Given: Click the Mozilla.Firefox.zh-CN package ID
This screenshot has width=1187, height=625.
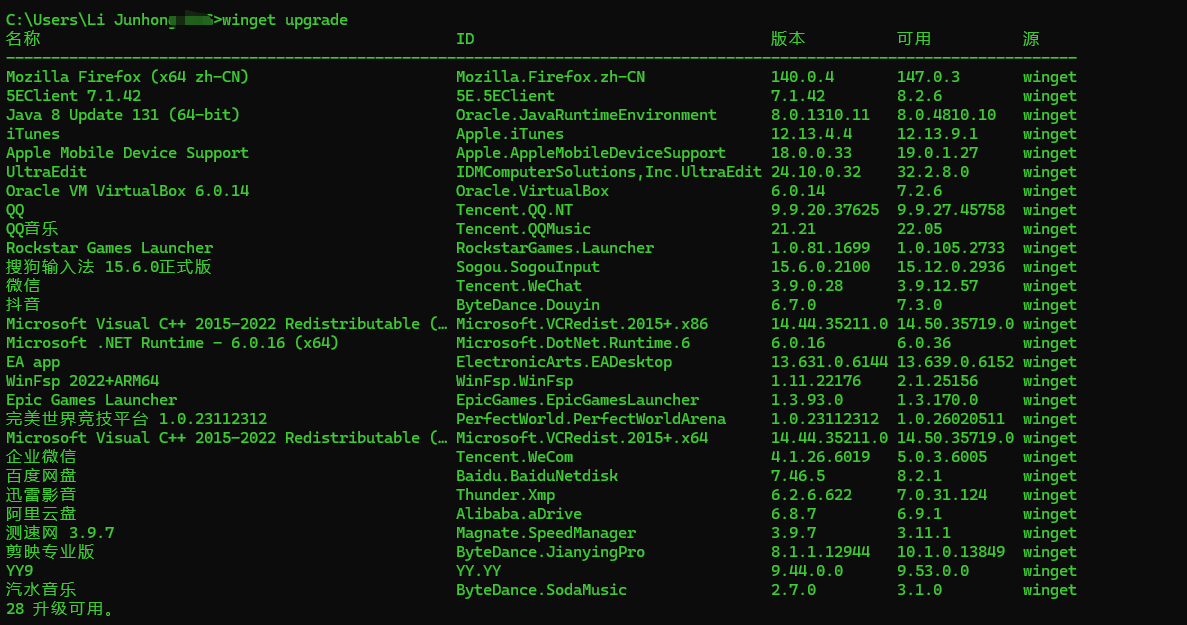Looking at the screenshot, I should coord(550,77).
